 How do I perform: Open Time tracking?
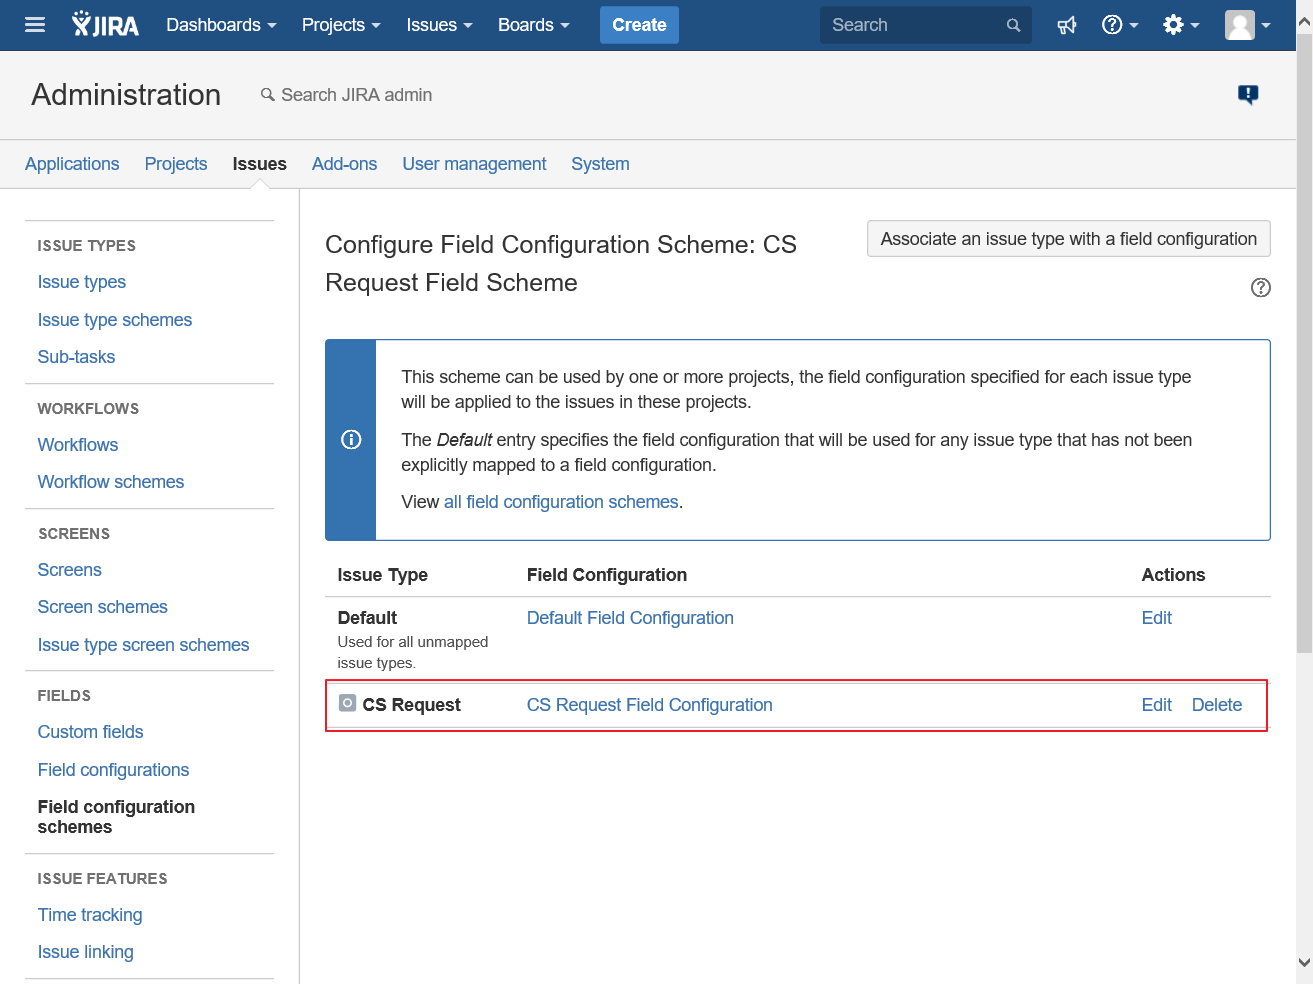click(90, 915)
